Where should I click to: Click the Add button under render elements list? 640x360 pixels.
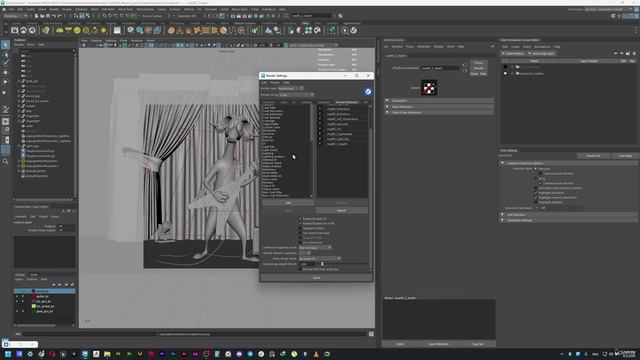pyautogui.click(x=289, y=203)
